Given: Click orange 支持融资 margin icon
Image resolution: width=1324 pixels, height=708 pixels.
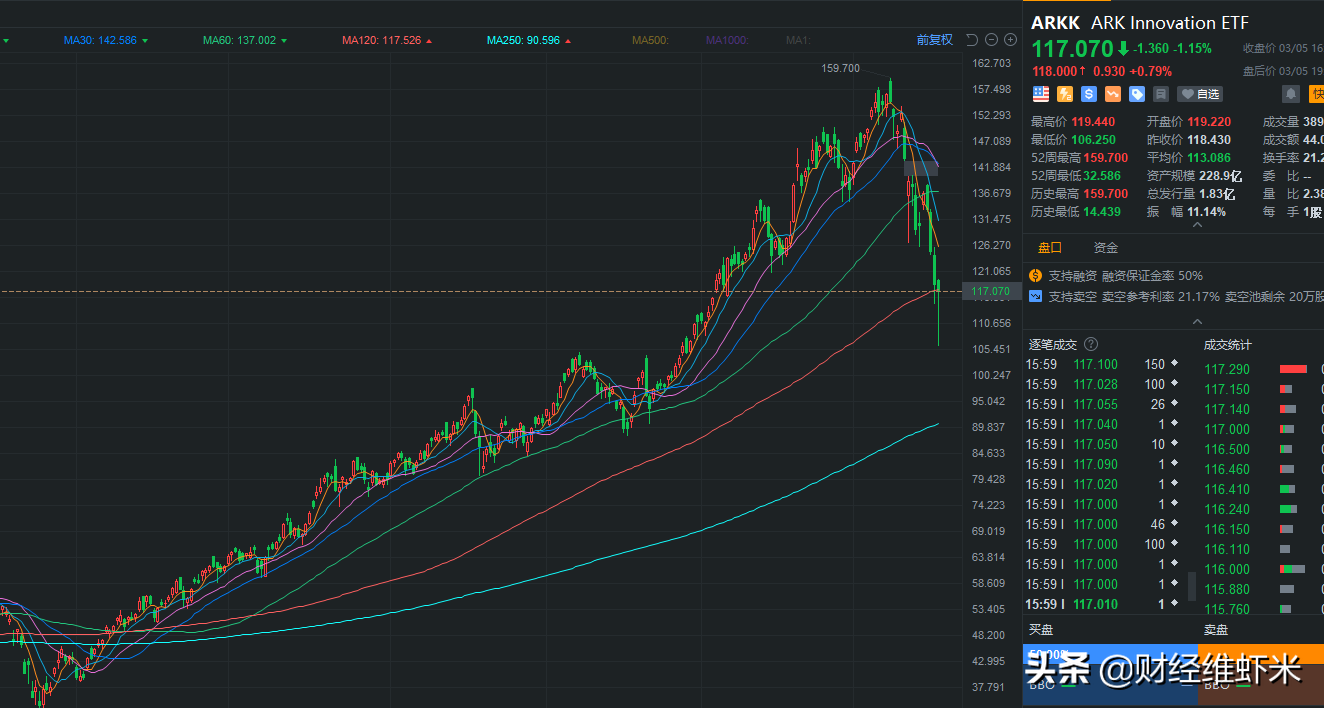Looking at the screenshot, I should point(1036,275).
